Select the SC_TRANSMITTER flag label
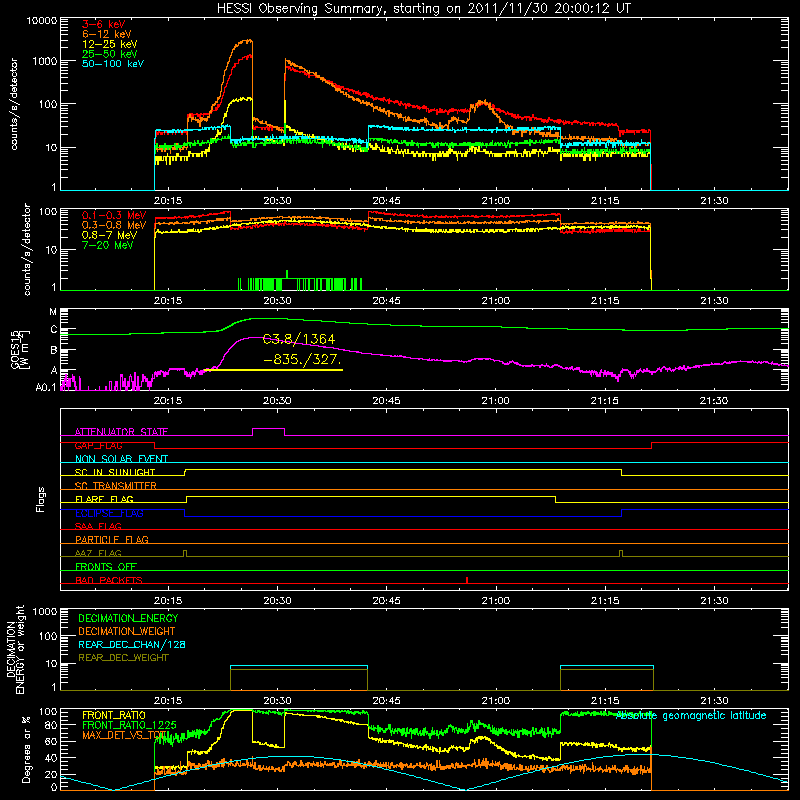800x800 pixels. click(116, 486)
